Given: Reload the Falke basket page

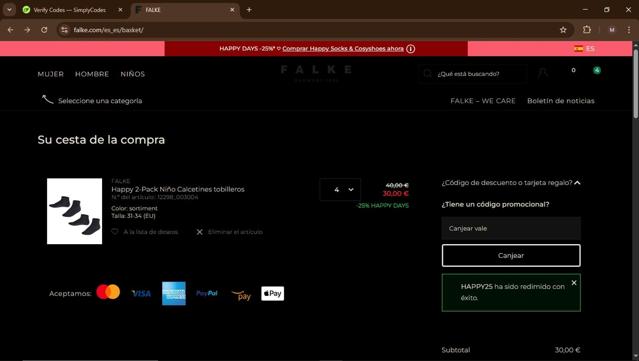Looking at the screenshot, I should tap(44, 30).
